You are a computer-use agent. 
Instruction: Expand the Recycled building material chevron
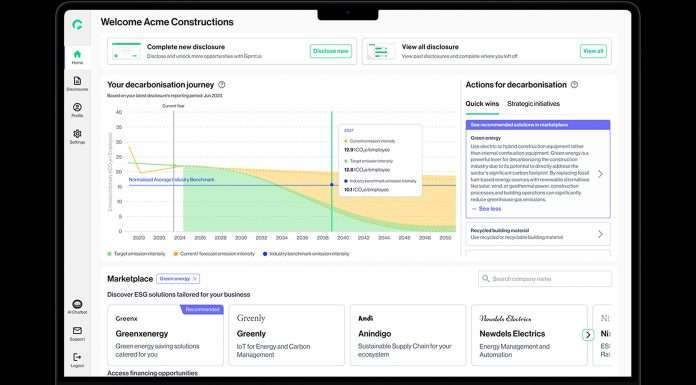[x=601, y=234]
